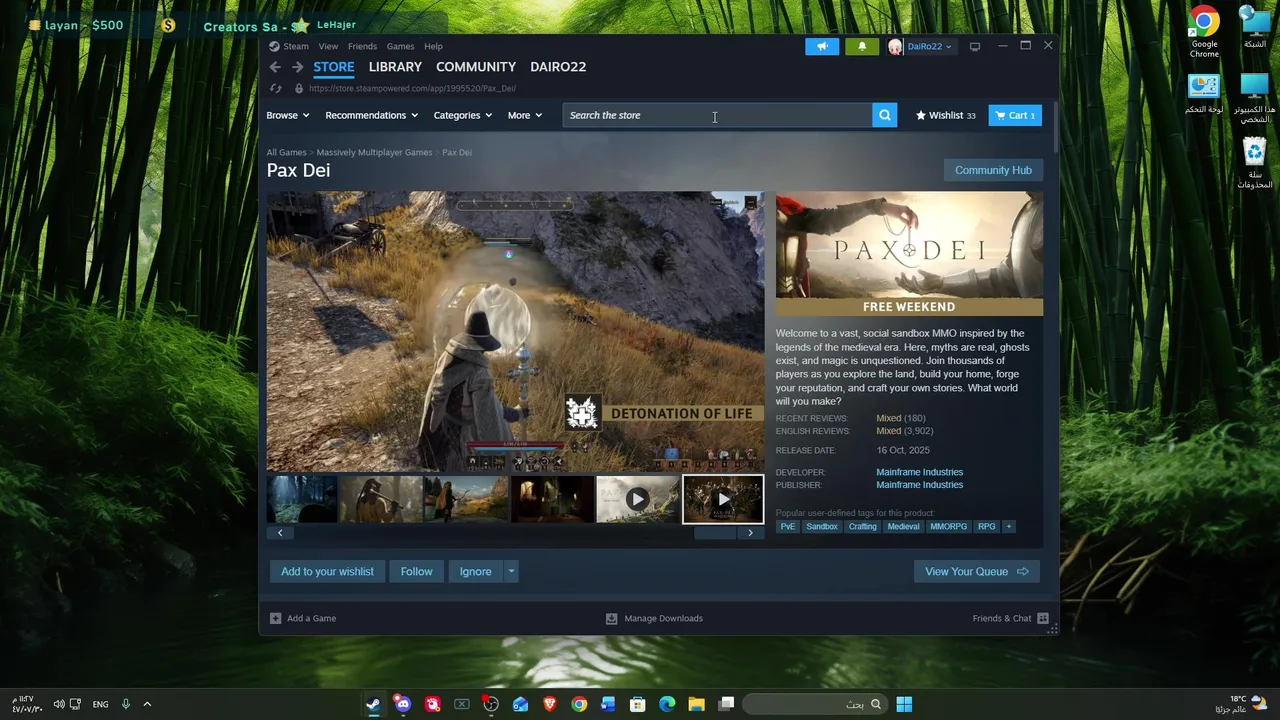Click in the Search the store field
Image resolution: width=1280 pixels, height=720 pixels.
point(717,115)
